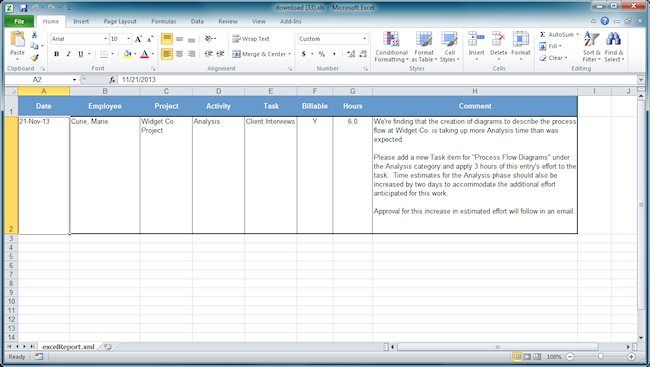Click the Borders icon
This screenshot has width=650, height=367.
[x=104, y=54]
